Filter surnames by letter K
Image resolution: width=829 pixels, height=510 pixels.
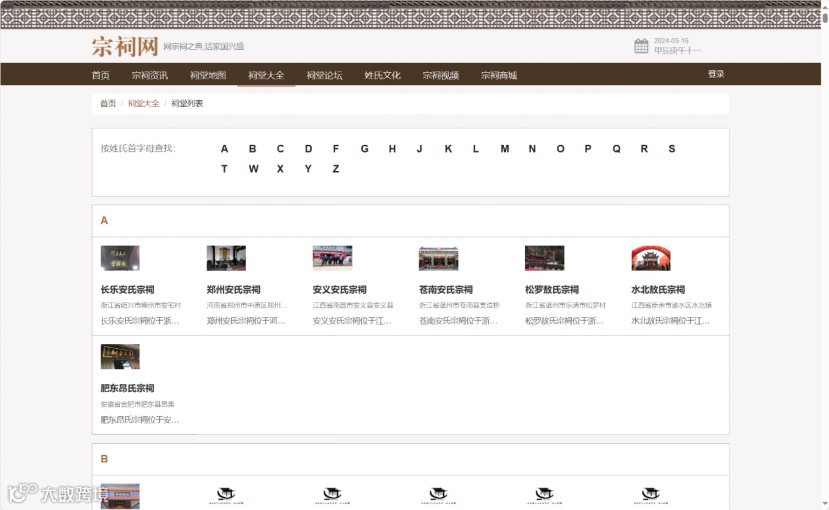click(x=448, y=149)
